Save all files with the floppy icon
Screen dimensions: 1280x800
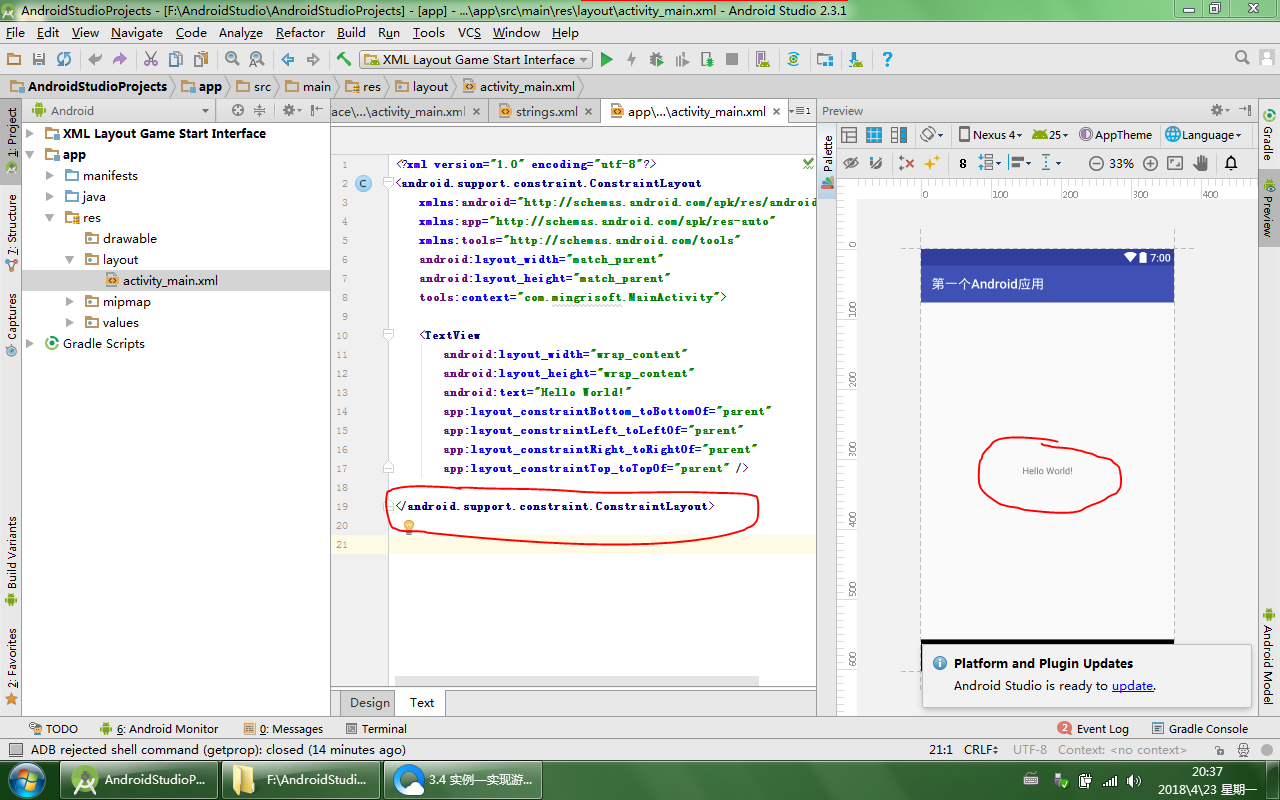pos(39,60)
